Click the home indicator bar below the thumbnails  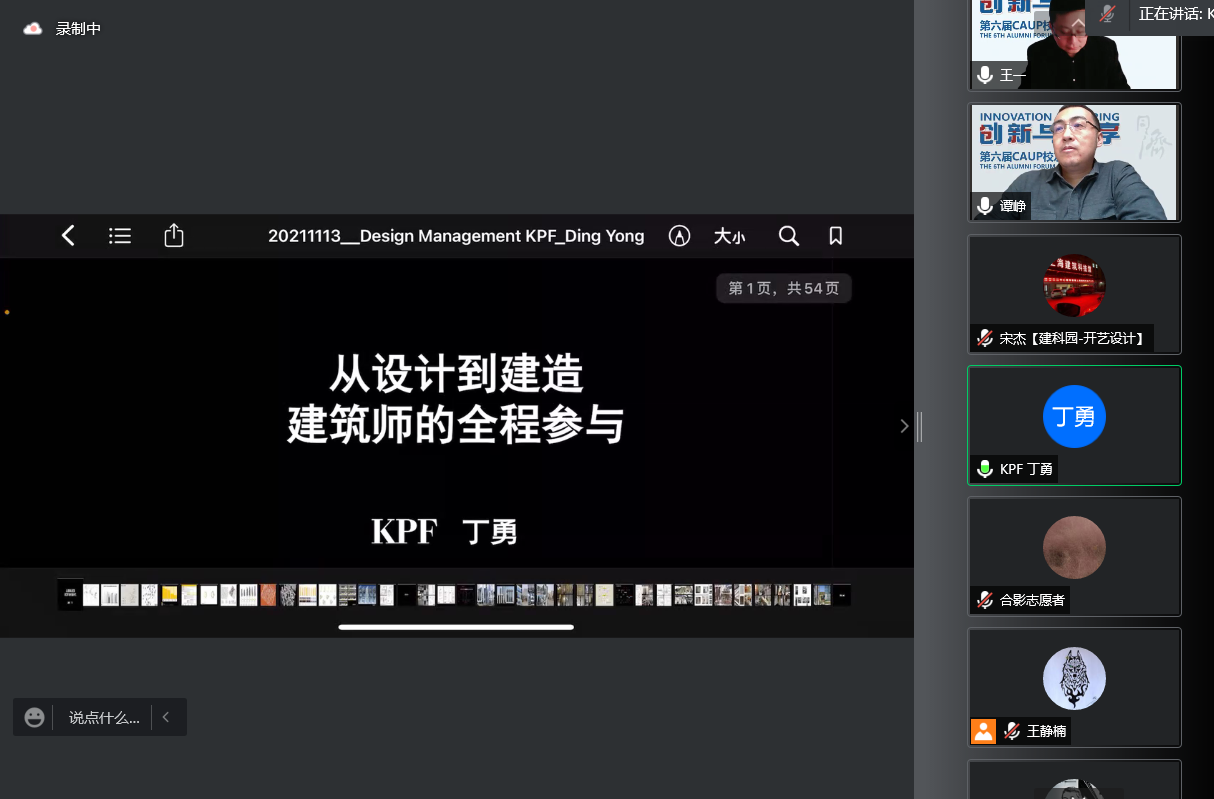point(456,627)
